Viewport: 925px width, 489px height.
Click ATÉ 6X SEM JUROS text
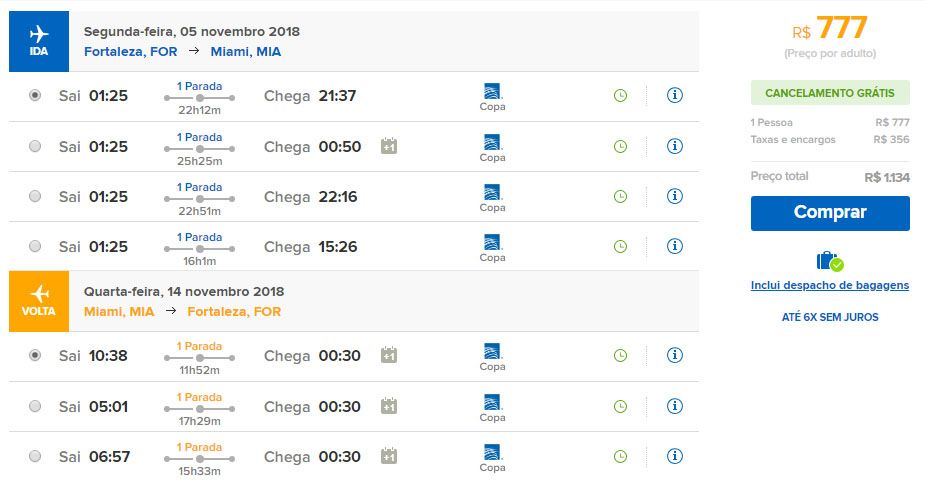click(x=830, y=317)
